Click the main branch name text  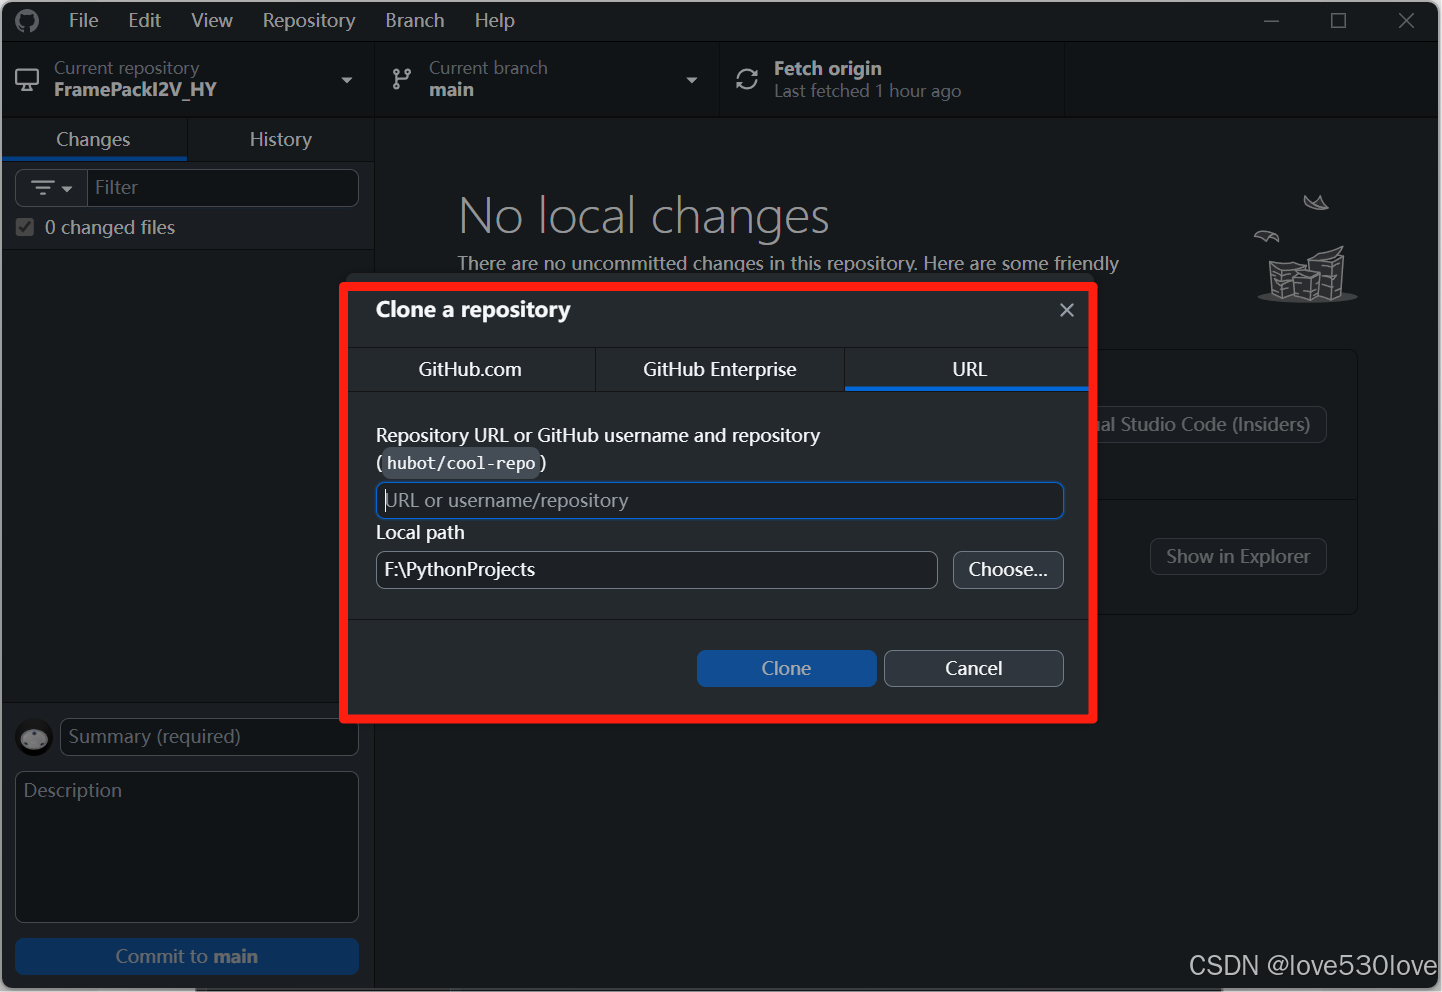point(451,90)
